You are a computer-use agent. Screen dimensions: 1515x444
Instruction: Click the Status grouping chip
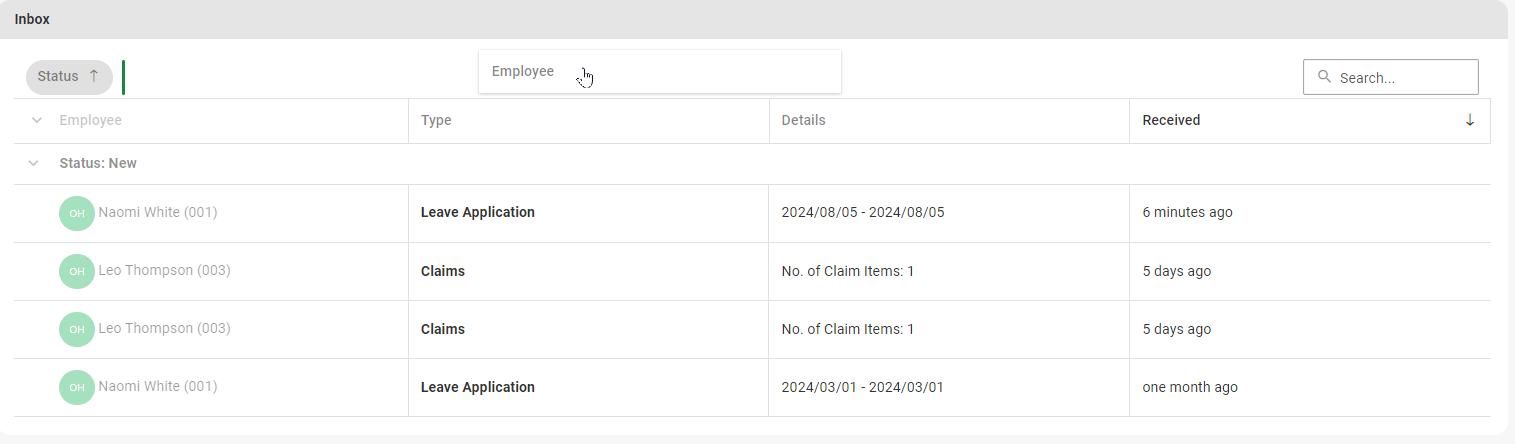click(59, 77)
